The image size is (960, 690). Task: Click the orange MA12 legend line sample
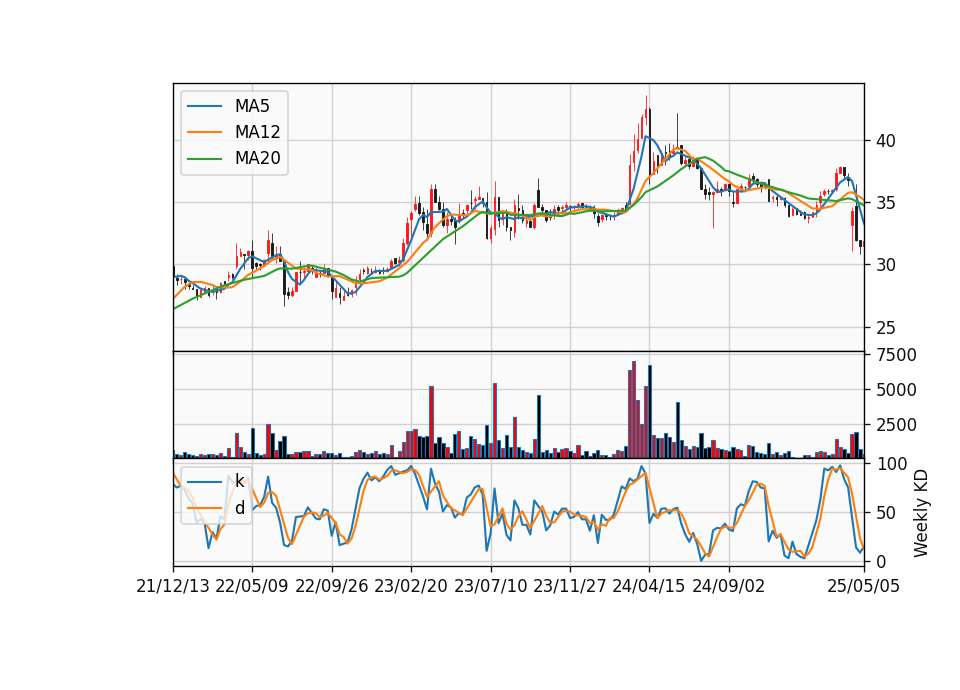(x=204, y=132)
